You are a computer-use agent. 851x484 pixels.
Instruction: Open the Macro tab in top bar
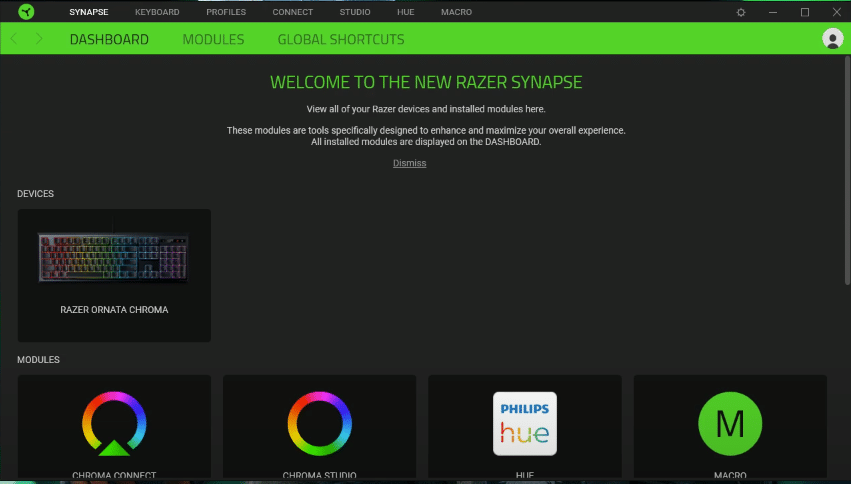tap(456, 12)
